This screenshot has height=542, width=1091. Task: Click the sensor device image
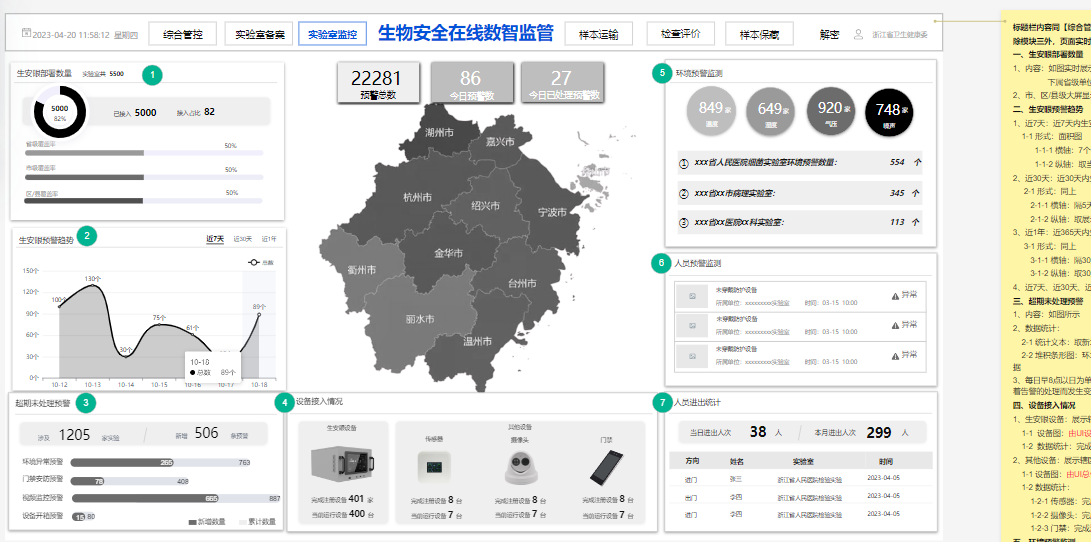435,466
